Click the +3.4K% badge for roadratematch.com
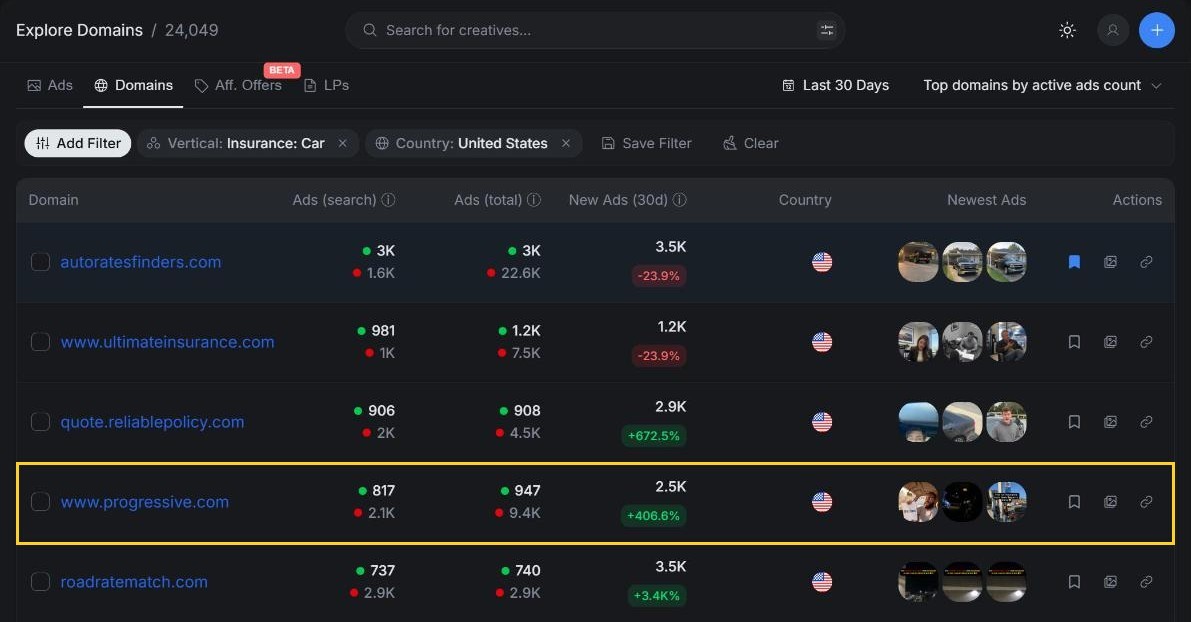Image resolution: width=1191 pixels, height=622 pixels. [x=657, y=595]
